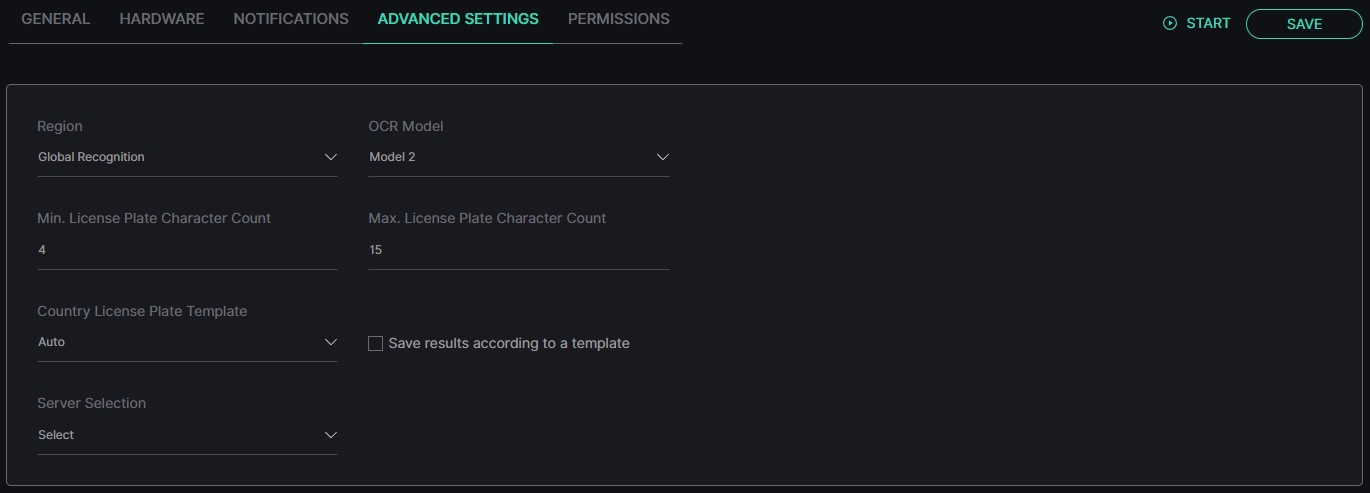Focus the Min. License Plate Character Count field
The image size is (1370, 493).
tap(187, 250)
